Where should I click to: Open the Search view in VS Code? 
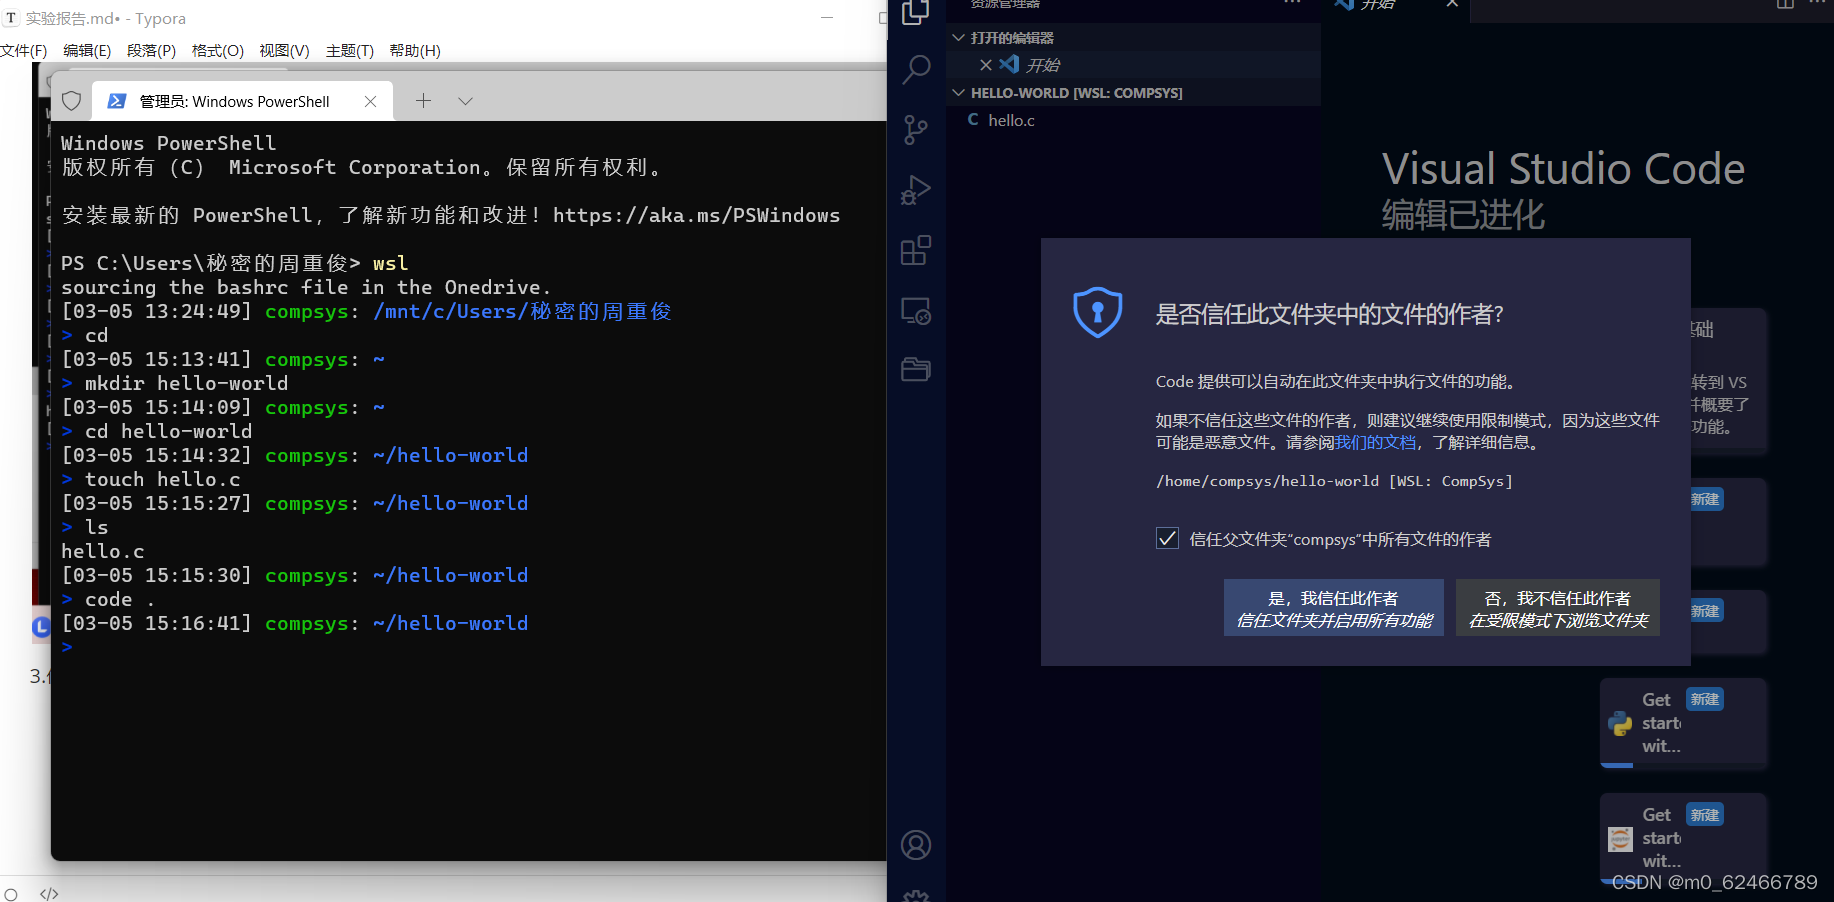[915, 69]
